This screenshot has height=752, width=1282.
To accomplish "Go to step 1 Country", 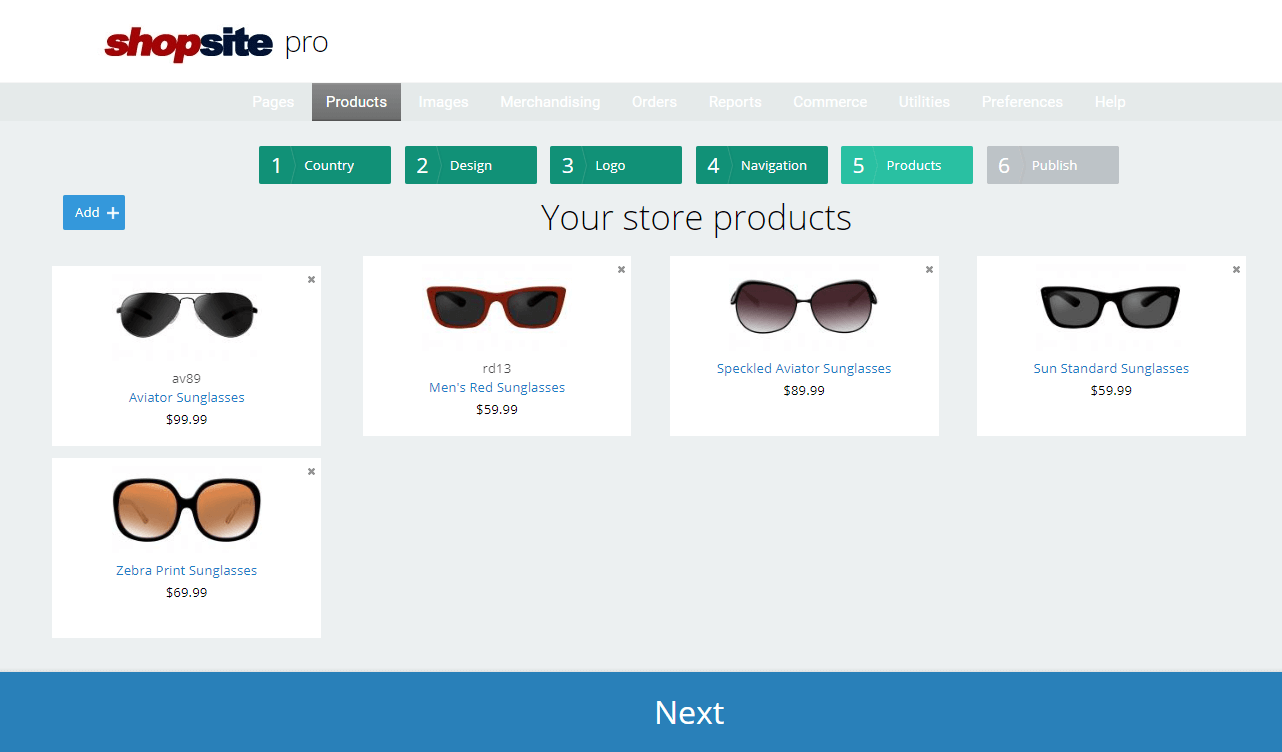I will [x=324, y=166].
